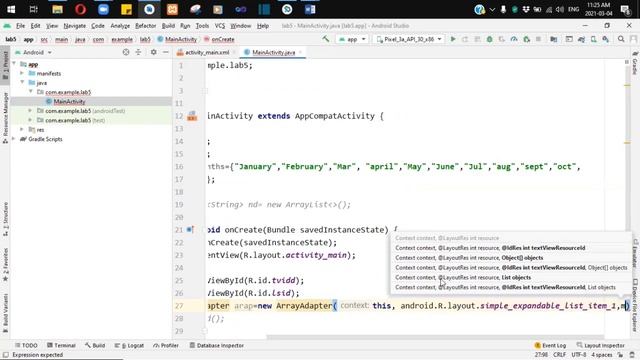Click Select Opened File target icon
The width and height of the screenshot is (640, 360).
tap(126, 52)
